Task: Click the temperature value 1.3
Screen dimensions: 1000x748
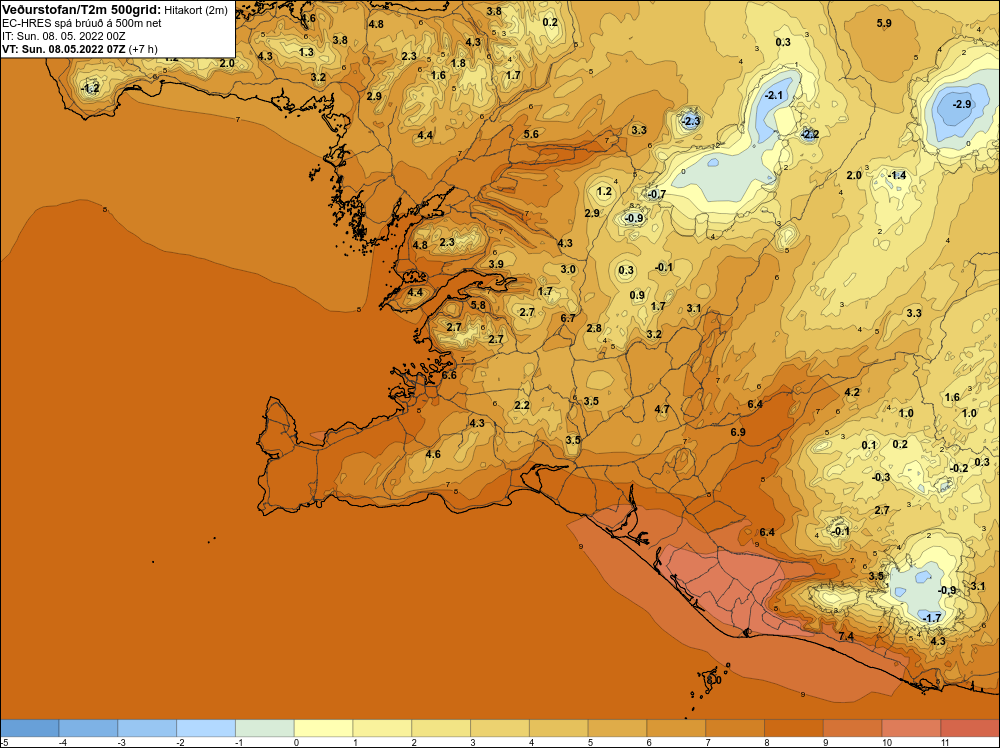Action: (307, 52)
